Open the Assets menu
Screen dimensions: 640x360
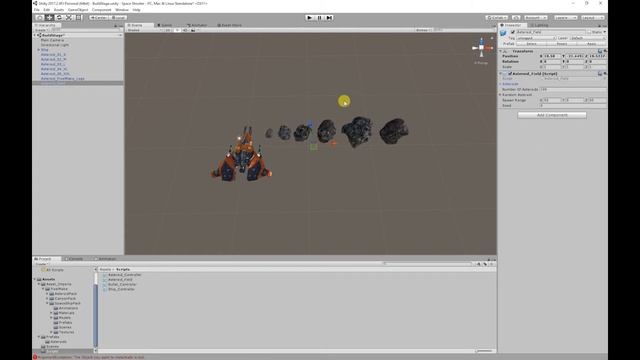[x=59, y=10]
